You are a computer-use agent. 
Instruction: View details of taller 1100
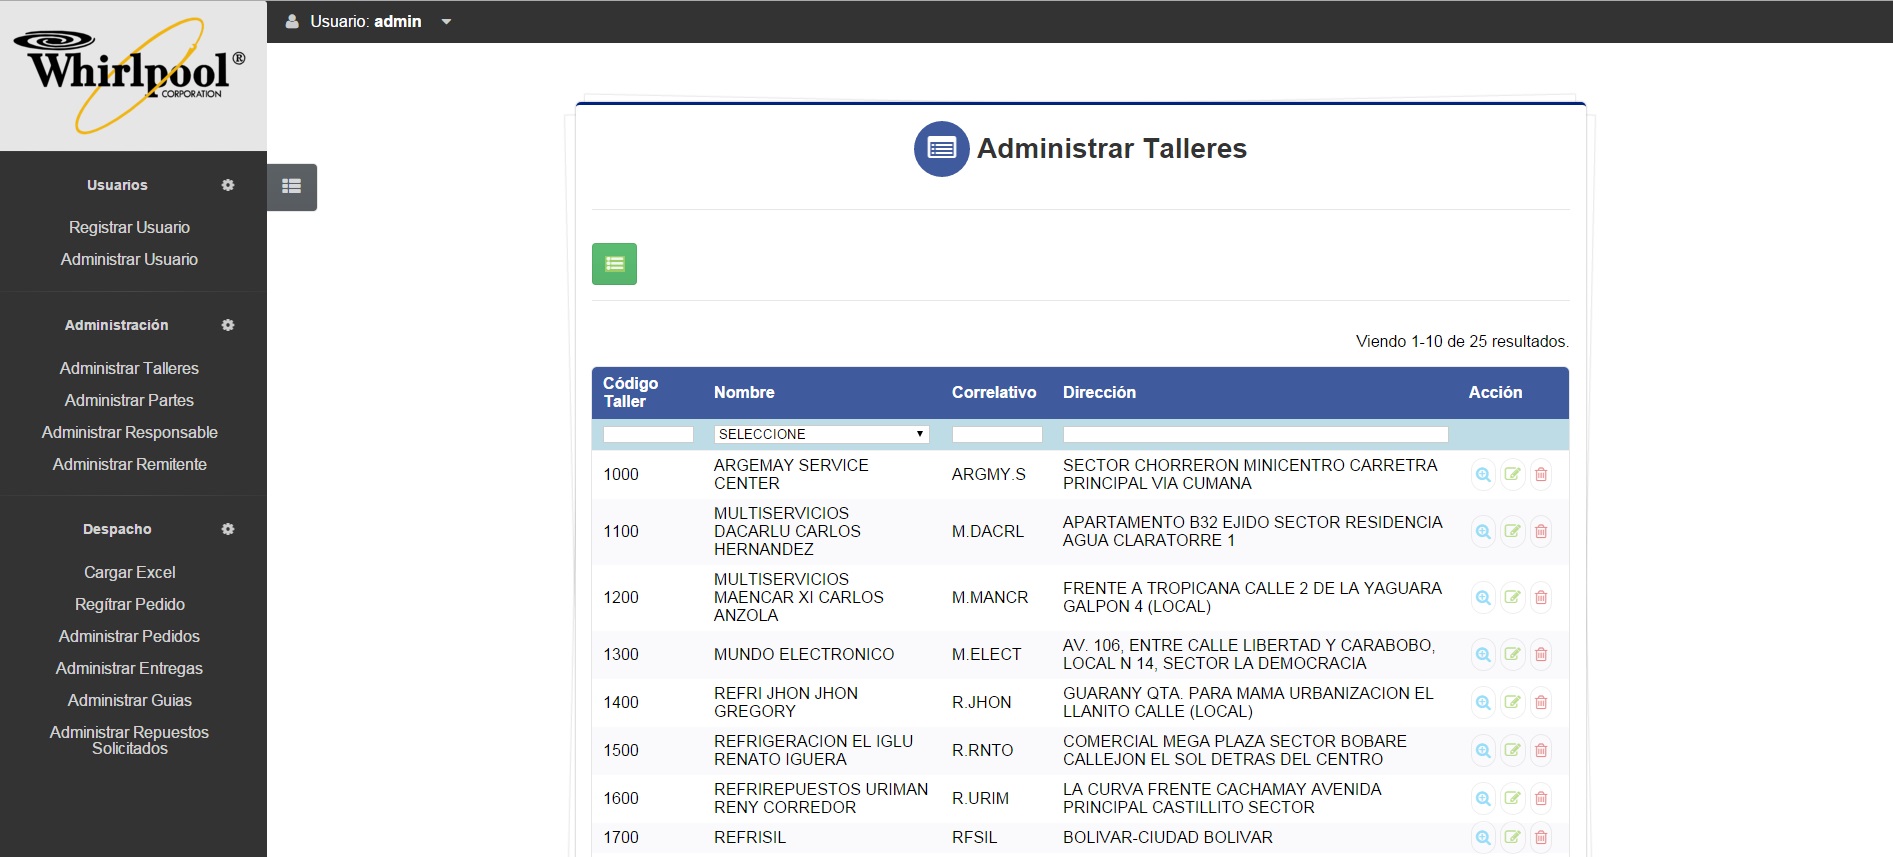coord(1483,531)
